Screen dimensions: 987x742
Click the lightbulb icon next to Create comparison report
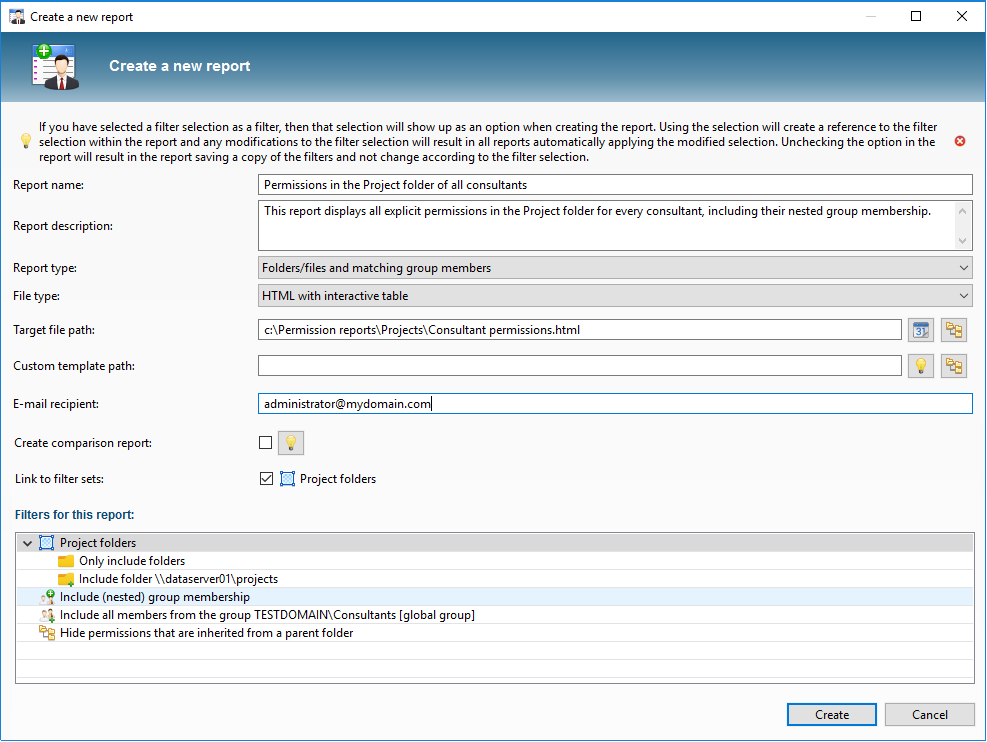(x=290, y=442)
